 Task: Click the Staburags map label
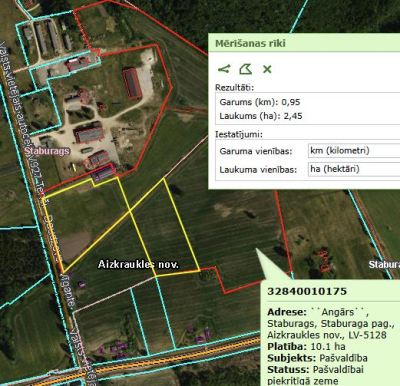tap(47, 151)
